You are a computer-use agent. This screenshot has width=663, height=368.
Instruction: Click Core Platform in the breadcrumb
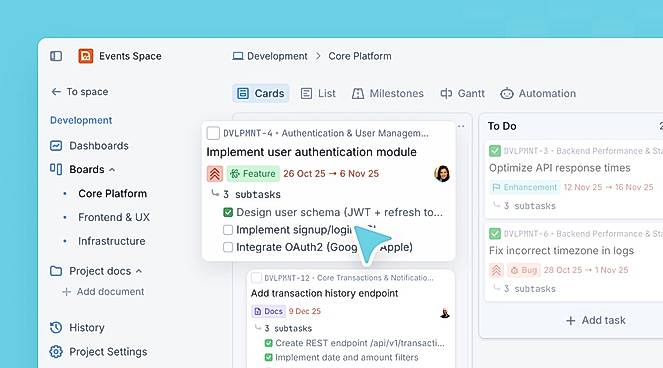point(360,56)
